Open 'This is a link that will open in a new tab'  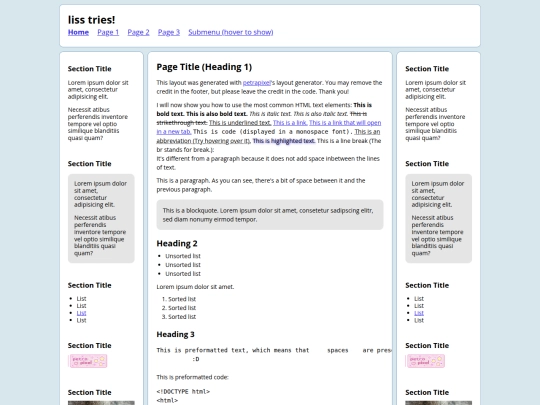tap(345, 123)
